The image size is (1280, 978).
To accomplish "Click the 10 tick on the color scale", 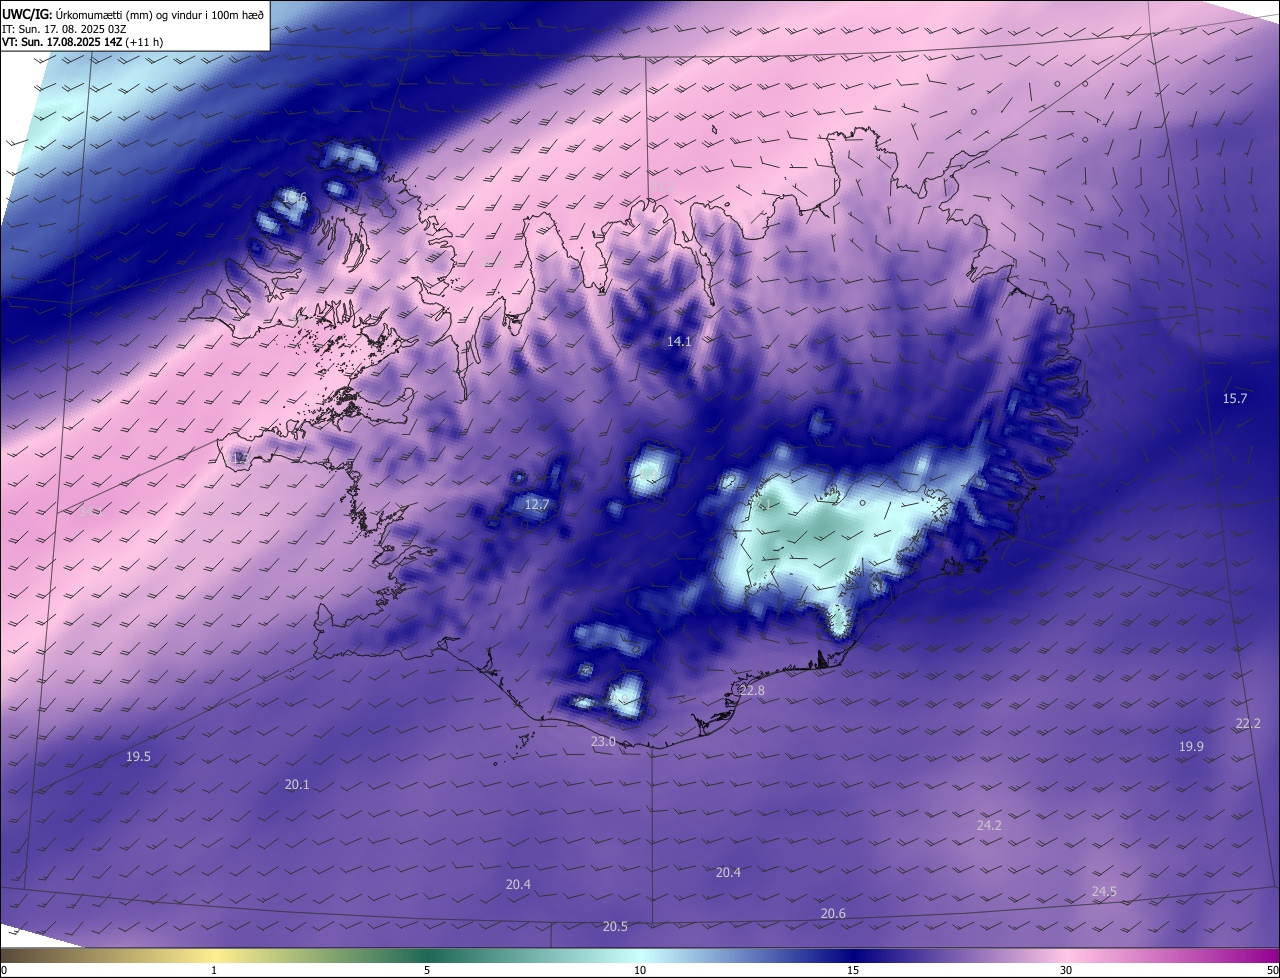I will click(640, 971).
